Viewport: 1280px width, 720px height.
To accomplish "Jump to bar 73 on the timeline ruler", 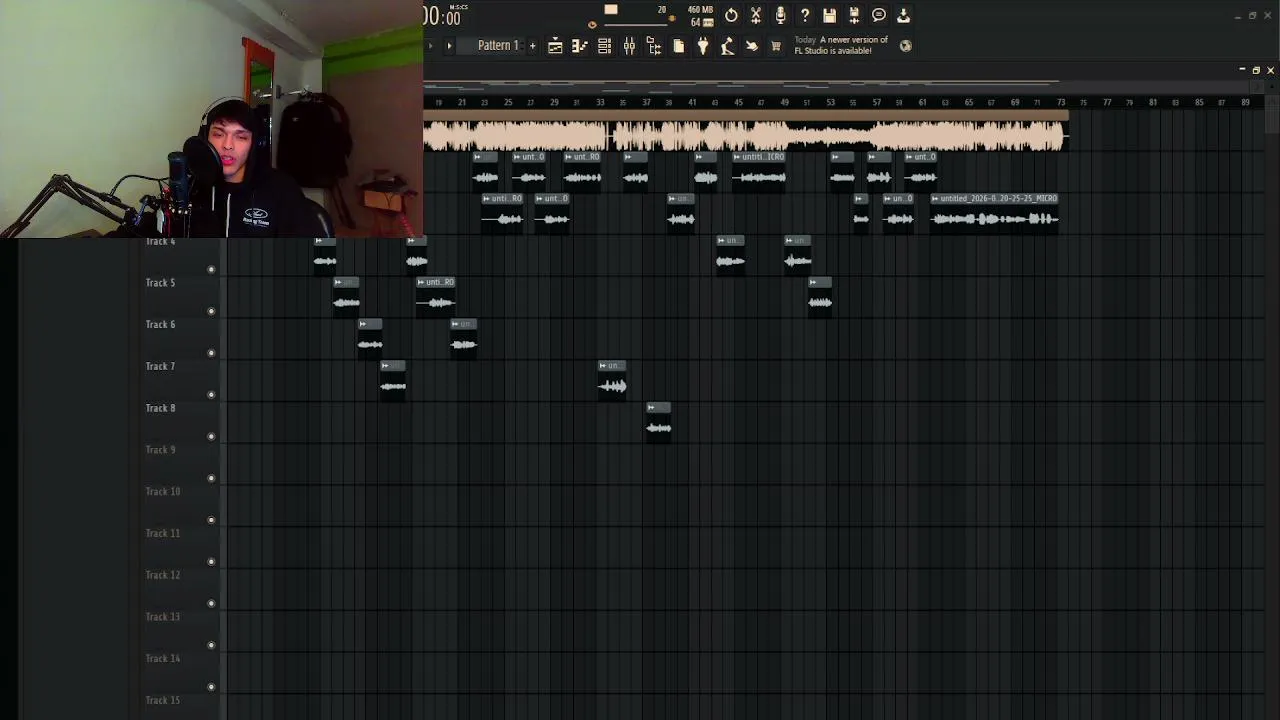I will tap(1060, 102).
